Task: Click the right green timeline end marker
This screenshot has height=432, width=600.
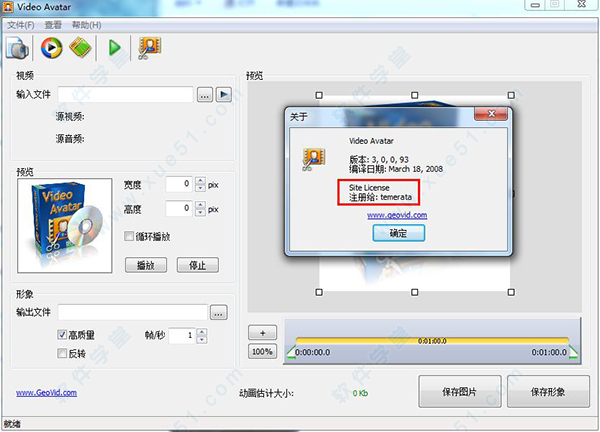Action: [x=574, y=352]
